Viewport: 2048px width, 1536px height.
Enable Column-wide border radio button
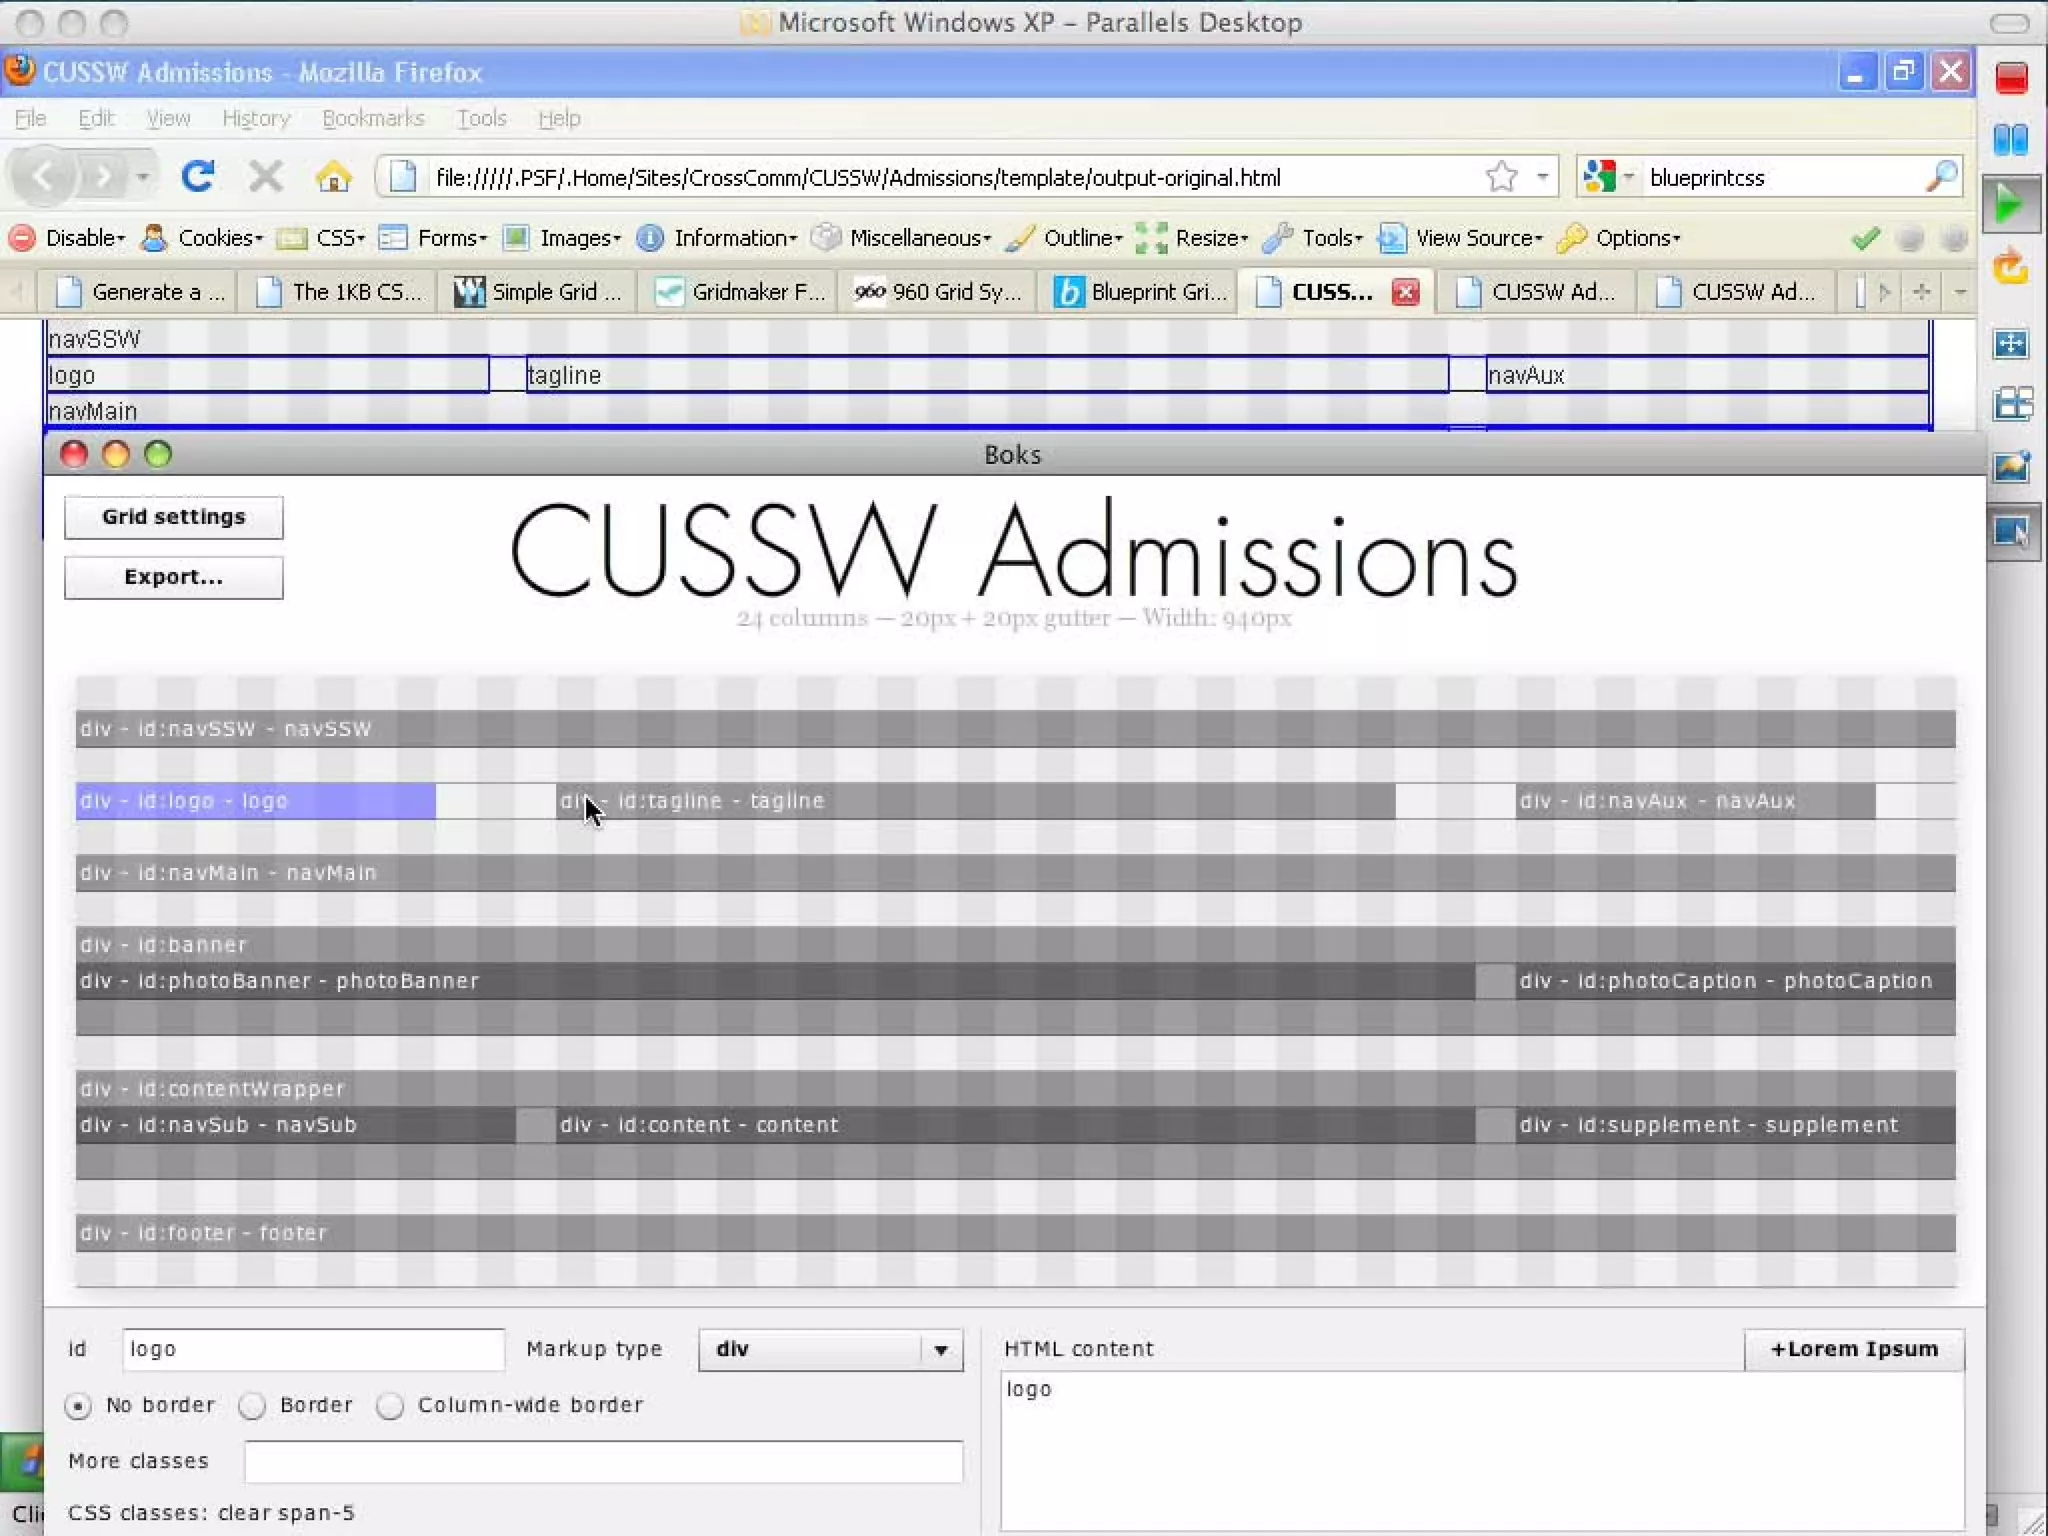pyautogui.click(x=390, y=1406)
